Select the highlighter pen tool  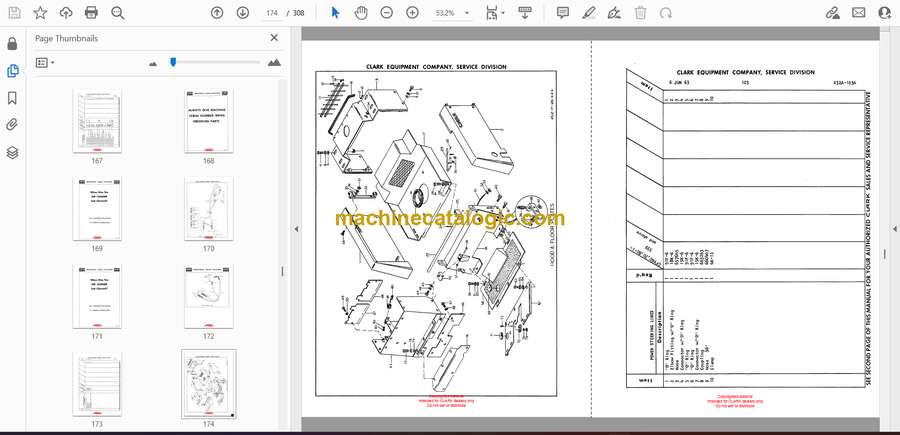[x=588, y=13]
